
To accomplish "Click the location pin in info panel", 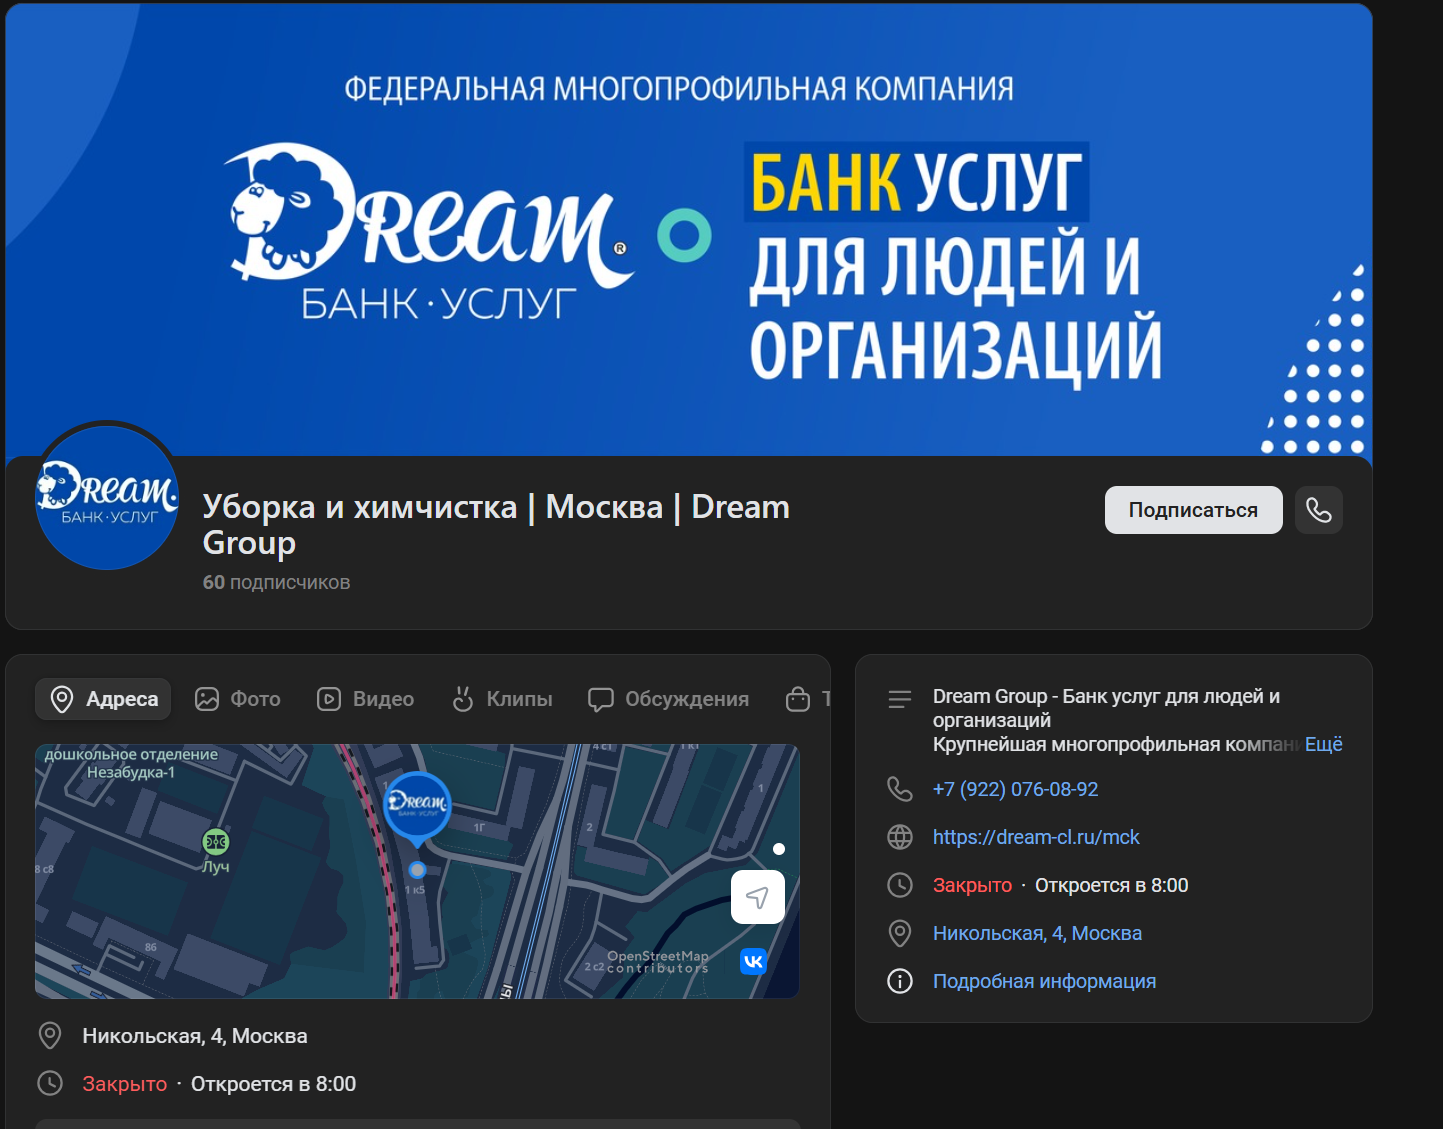I will (900, 933).
